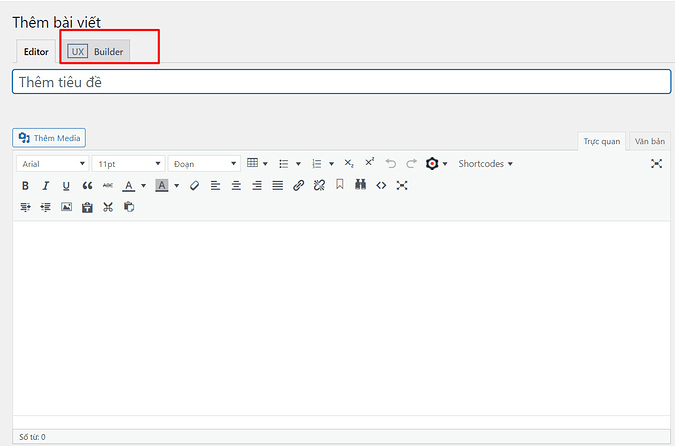675x446 pixels.
Task: Open the text color picker arrow
Action: pos(144,186)
